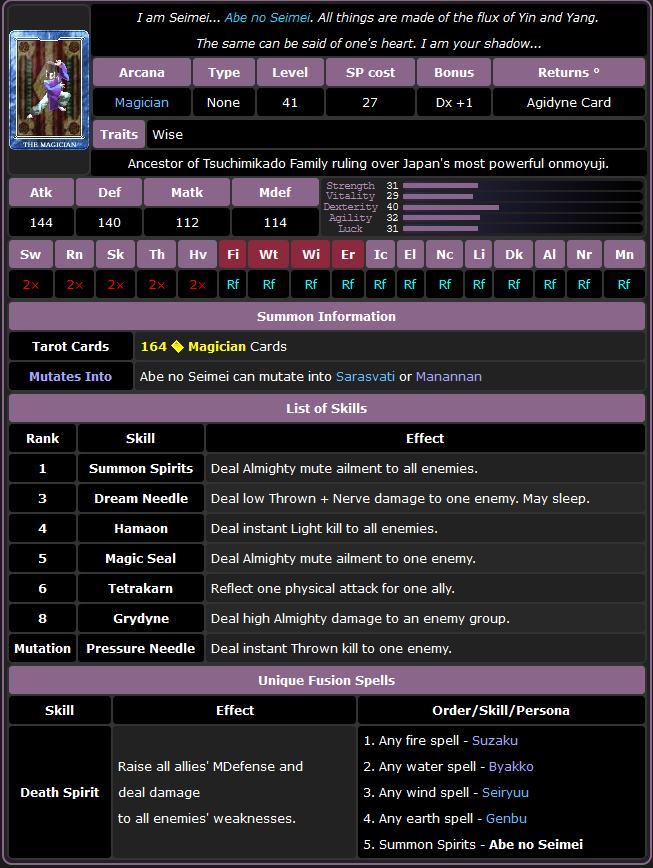Go to the Seiryuu persona page
The image size is (653, 868).
pyautogui.click(x=505, y=793)
